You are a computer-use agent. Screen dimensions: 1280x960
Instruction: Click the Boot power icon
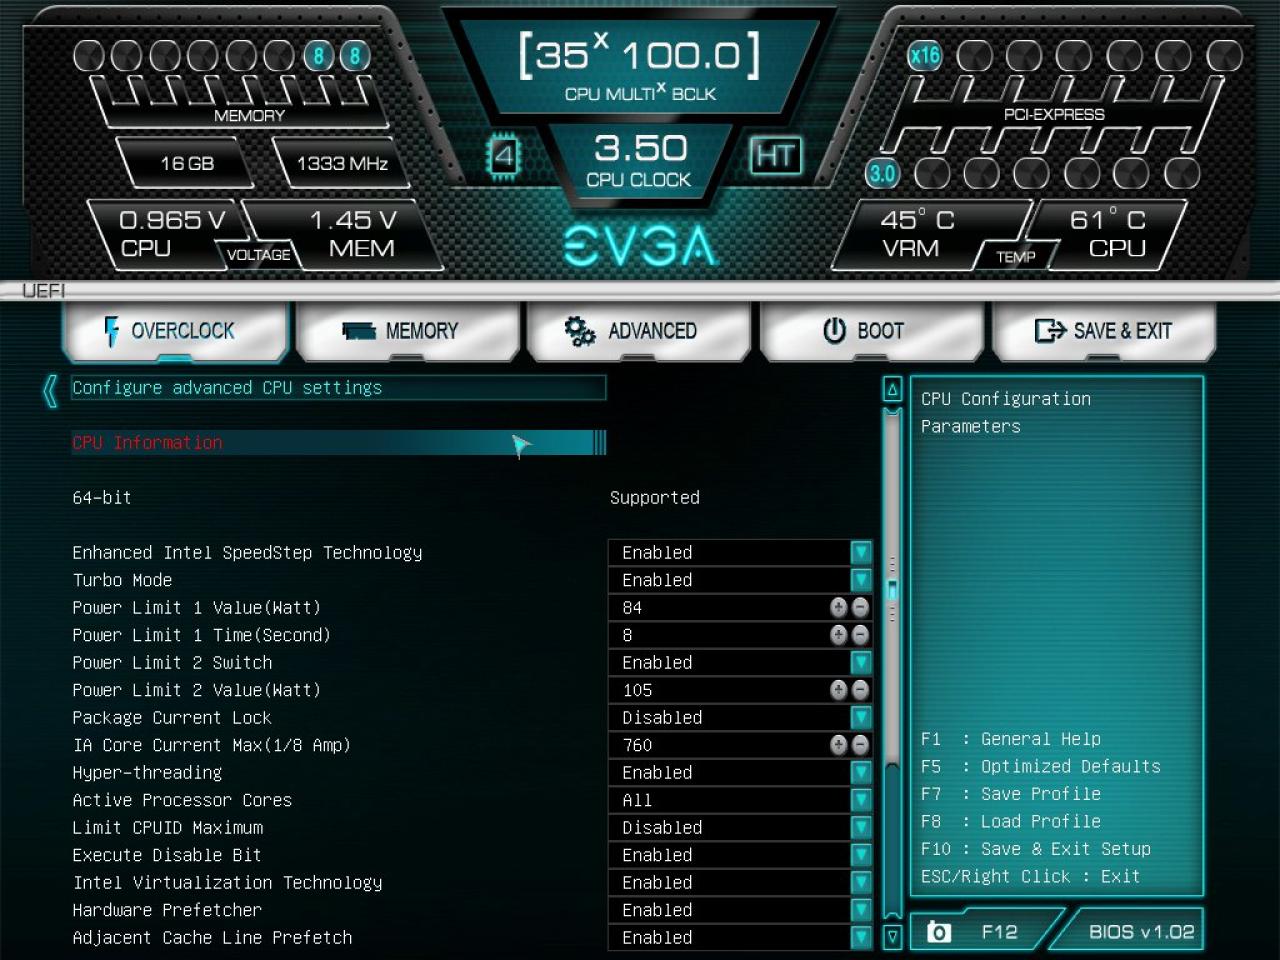834,331
